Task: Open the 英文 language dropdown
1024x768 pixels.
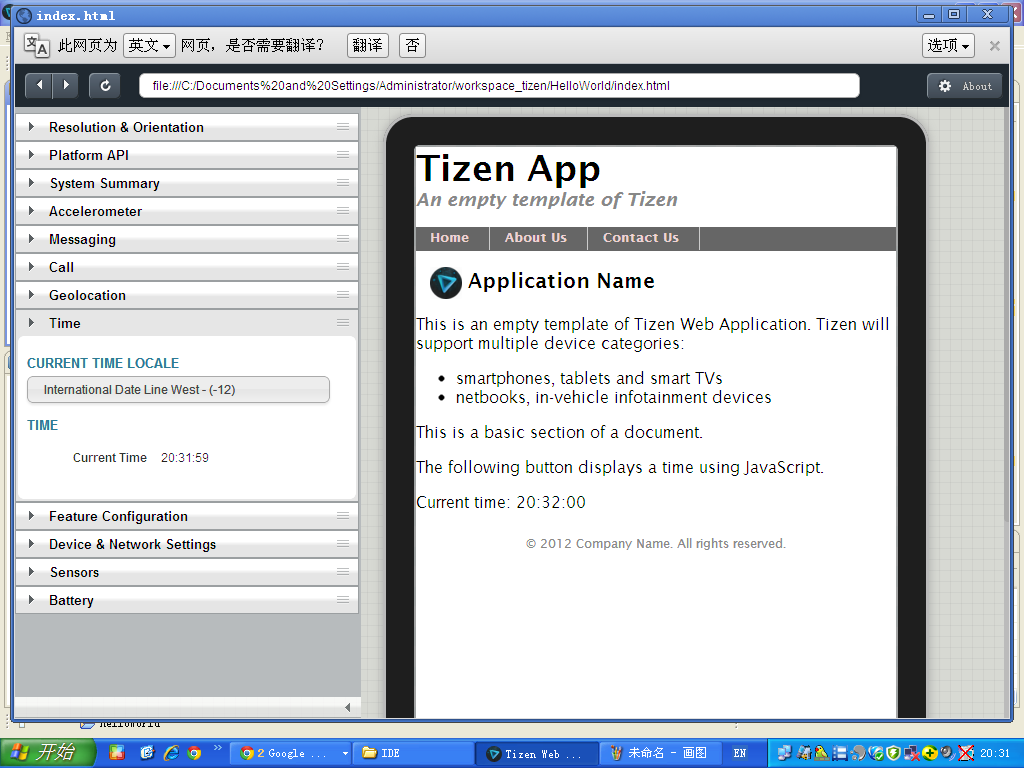Action: click(149, 46)
